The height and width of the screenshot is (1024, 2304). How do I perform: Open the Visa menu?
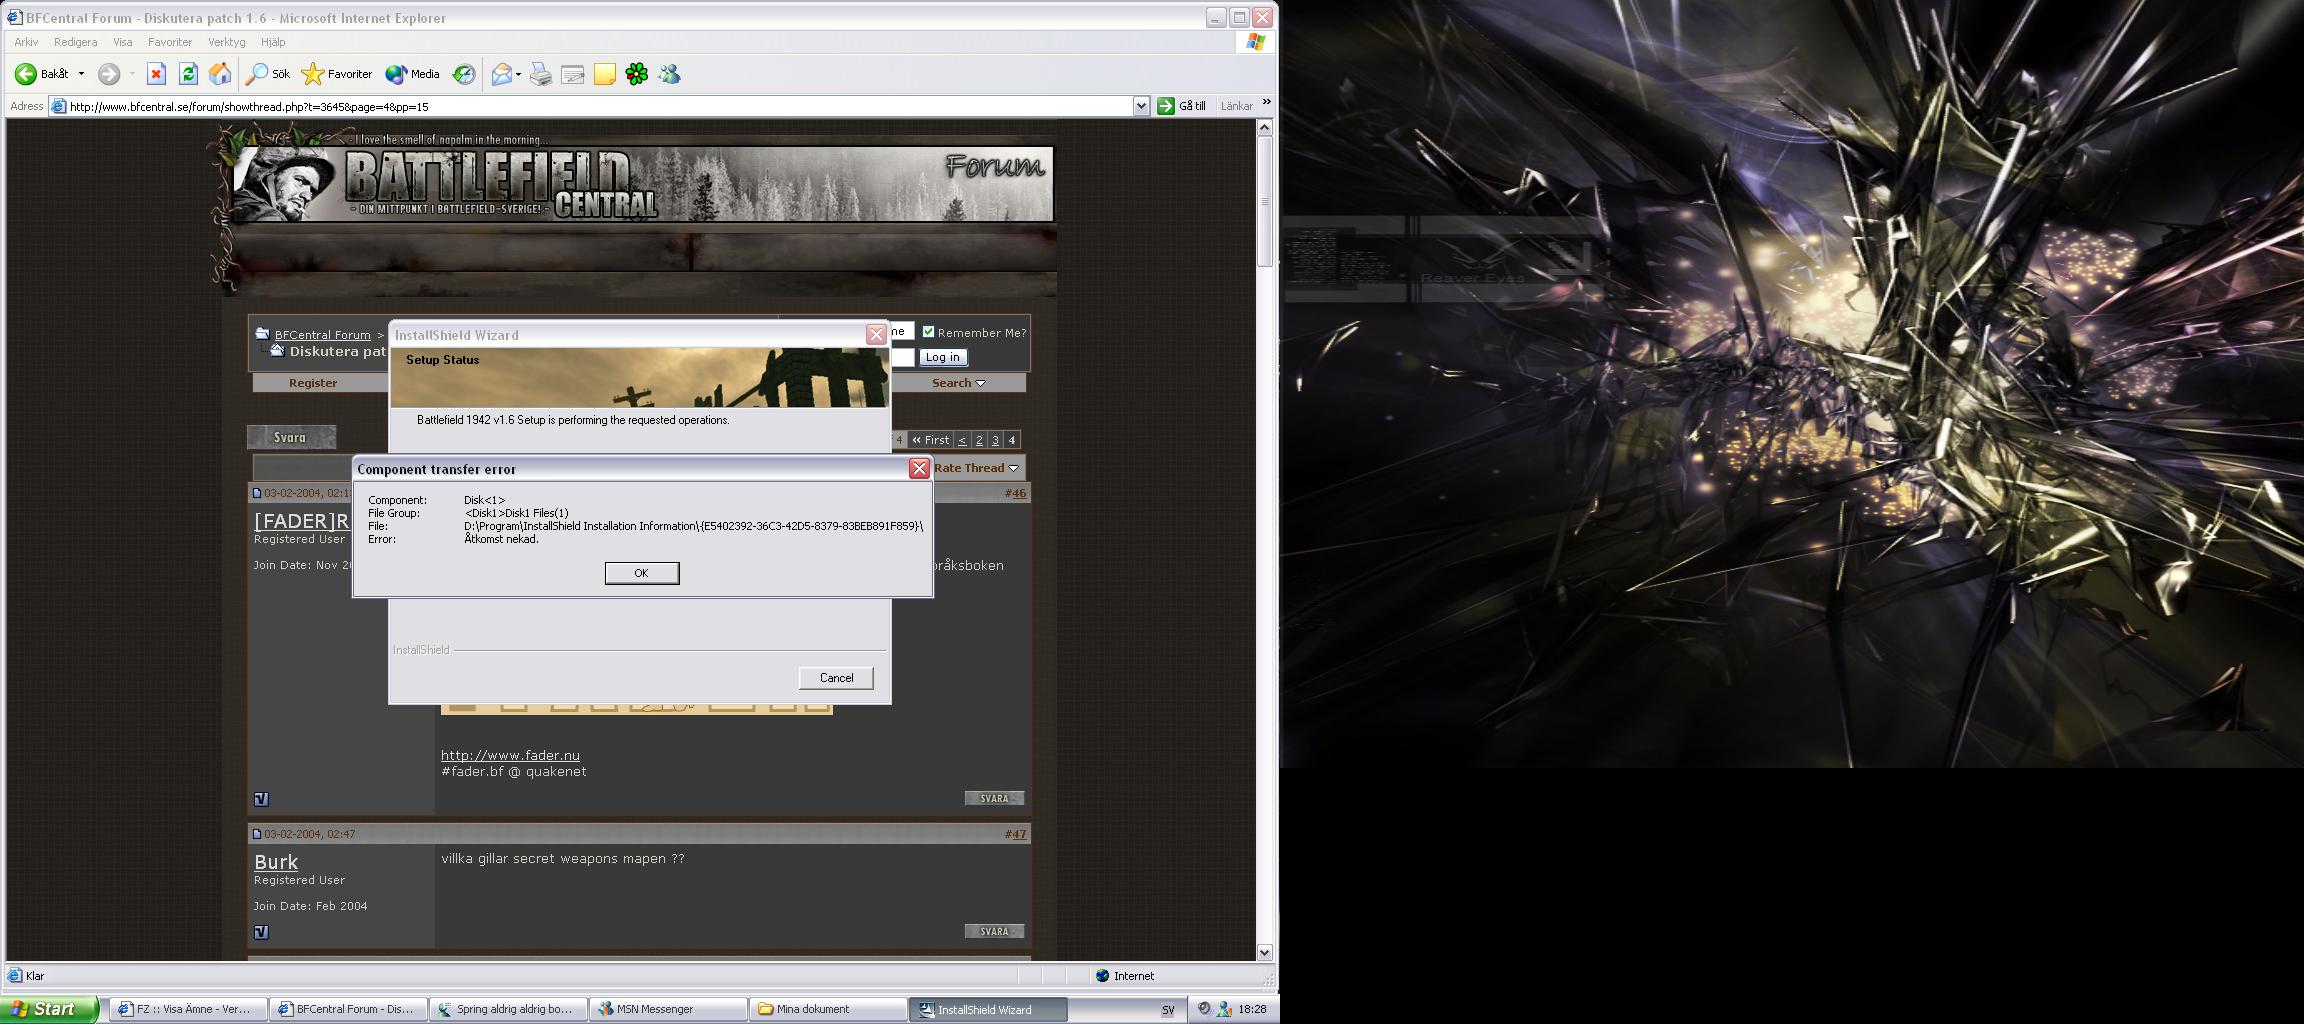[123, 42]
